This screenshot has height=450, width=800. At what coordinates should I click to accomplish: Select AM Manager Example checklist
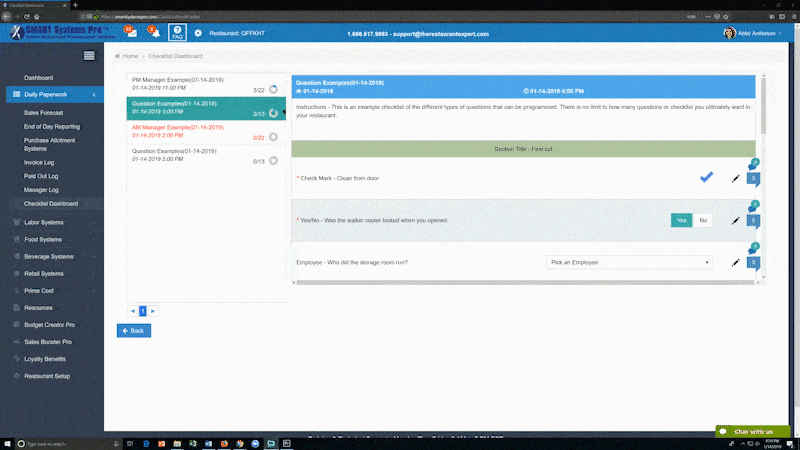(206, 132)
